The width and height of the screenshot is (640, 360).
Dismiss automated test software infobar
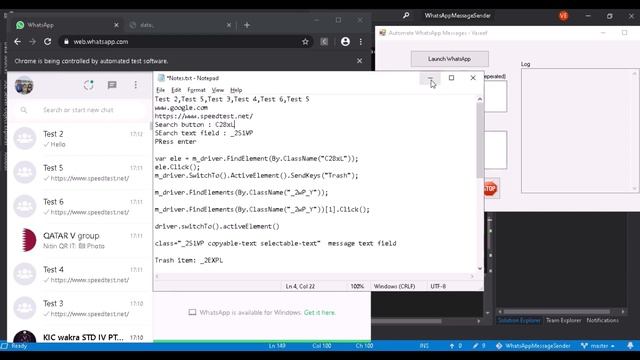[359, 61]
